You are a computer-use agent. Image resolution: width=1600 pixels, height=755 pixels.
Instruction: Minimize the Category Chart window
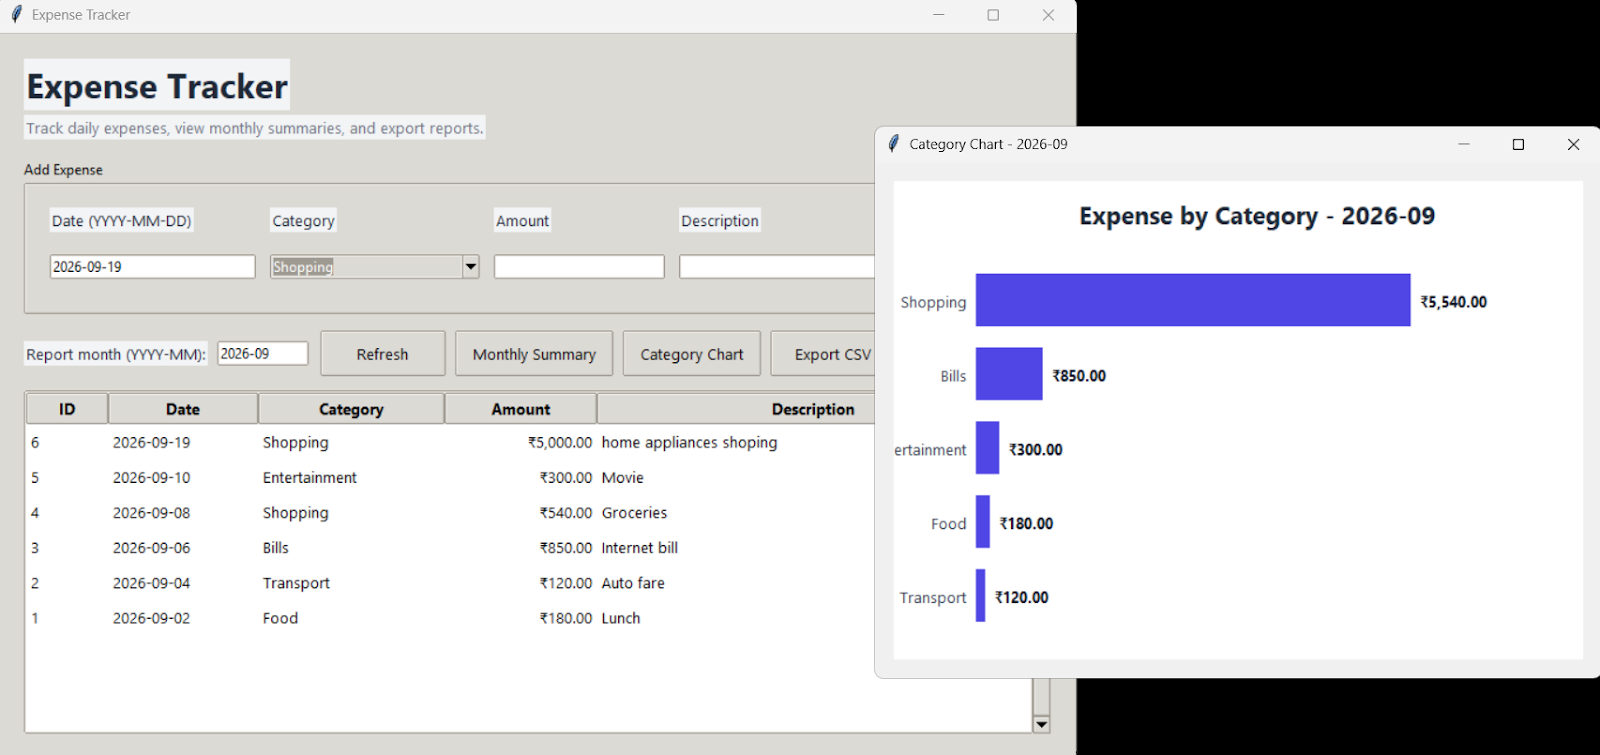(1464, 144)
